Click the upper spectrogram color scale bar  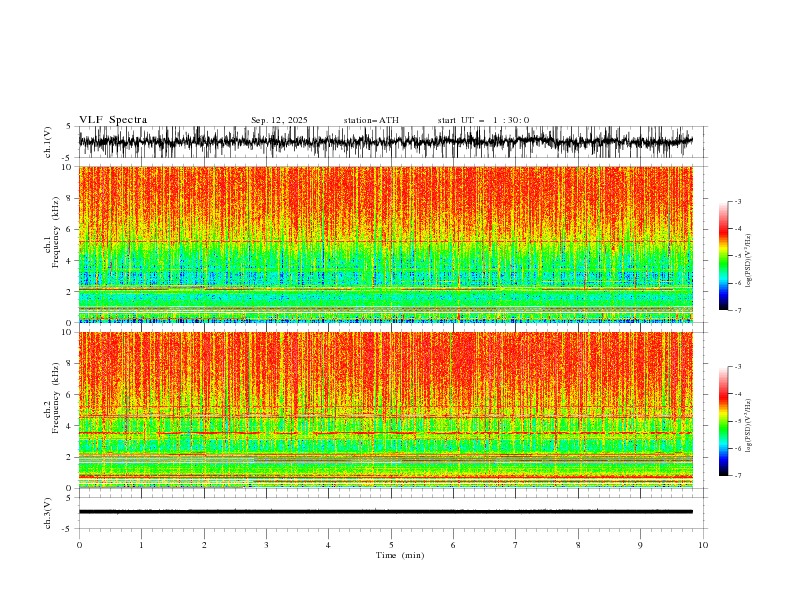pos(723,255)
